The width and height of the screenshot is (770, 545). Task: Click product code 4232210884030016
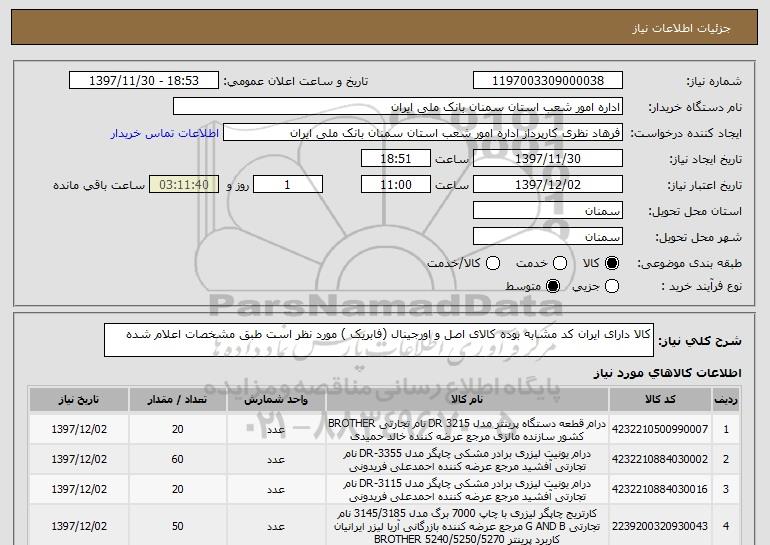coord(660,490)
